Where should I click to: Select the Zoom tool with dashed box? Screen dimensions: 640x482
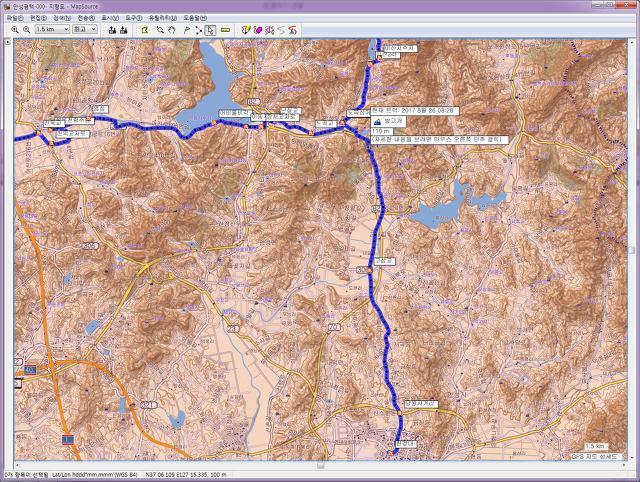(160, 30)
